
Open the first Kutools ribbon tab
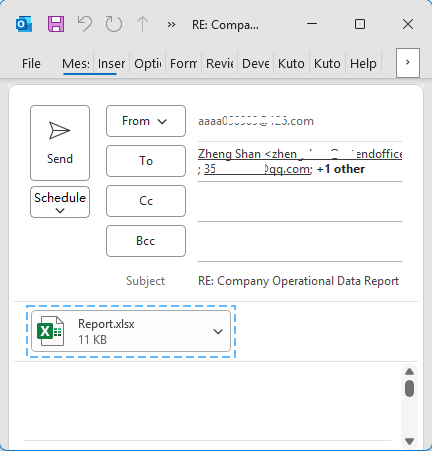[291, 63]
